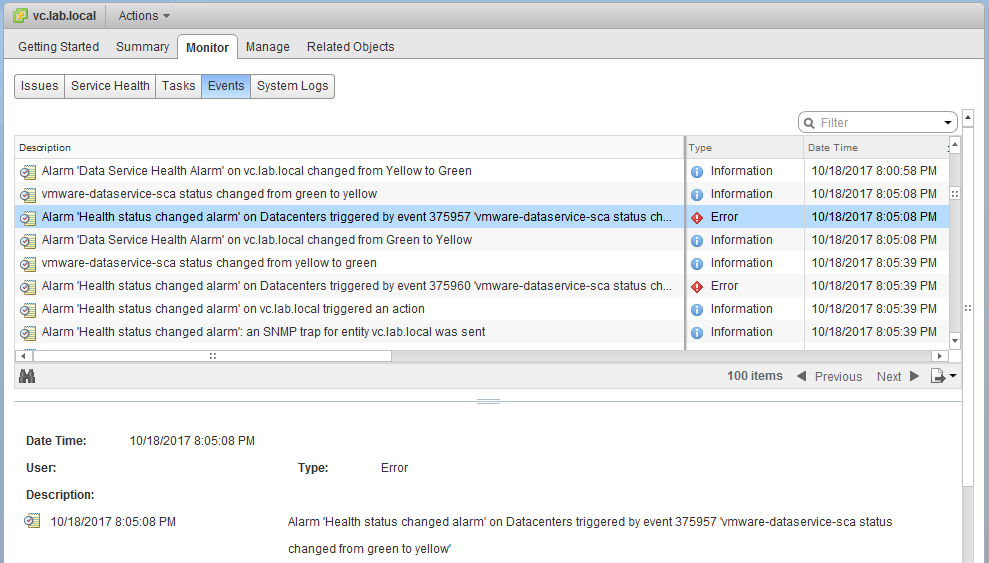Click the magnifier icon in the Filter box
Image resolution: width=989 pixels, height=563 pixels.
809,123
